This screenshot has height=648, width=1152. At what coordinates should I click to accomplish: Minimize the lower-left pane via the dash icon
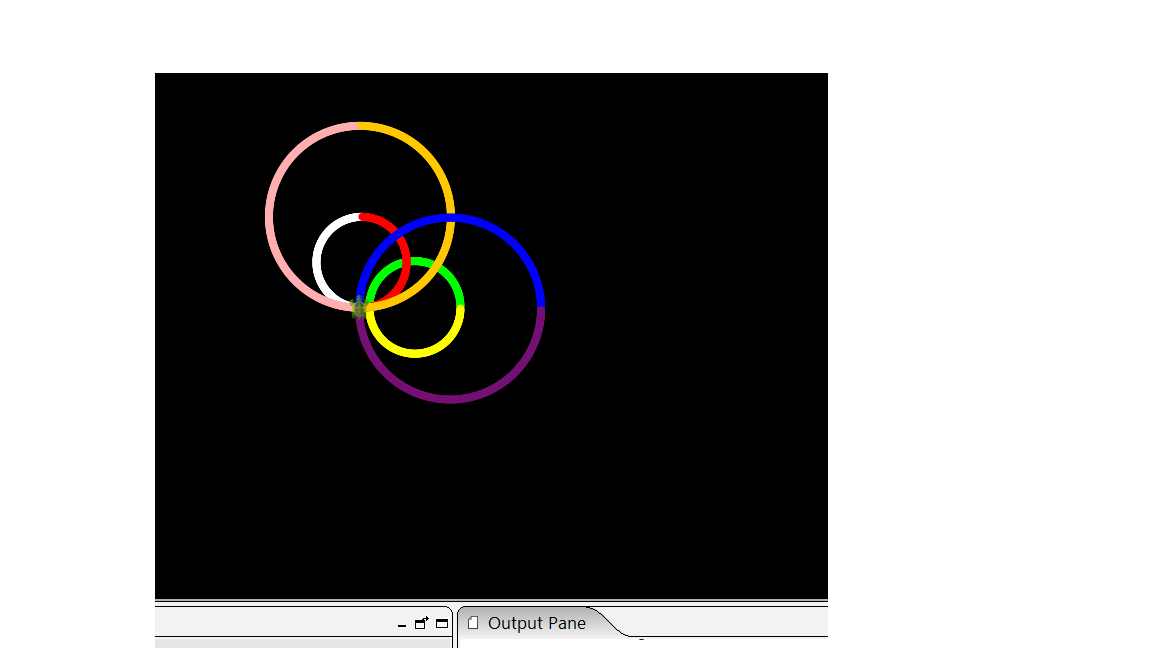[x=402, y=625]
